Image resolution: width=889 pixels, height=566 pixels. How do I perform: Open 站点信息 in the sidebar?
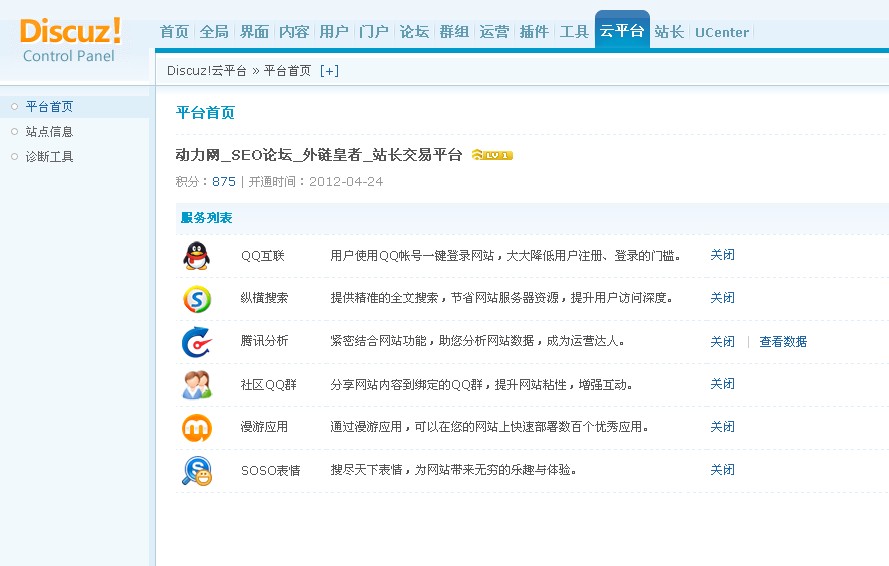(49, 132)
